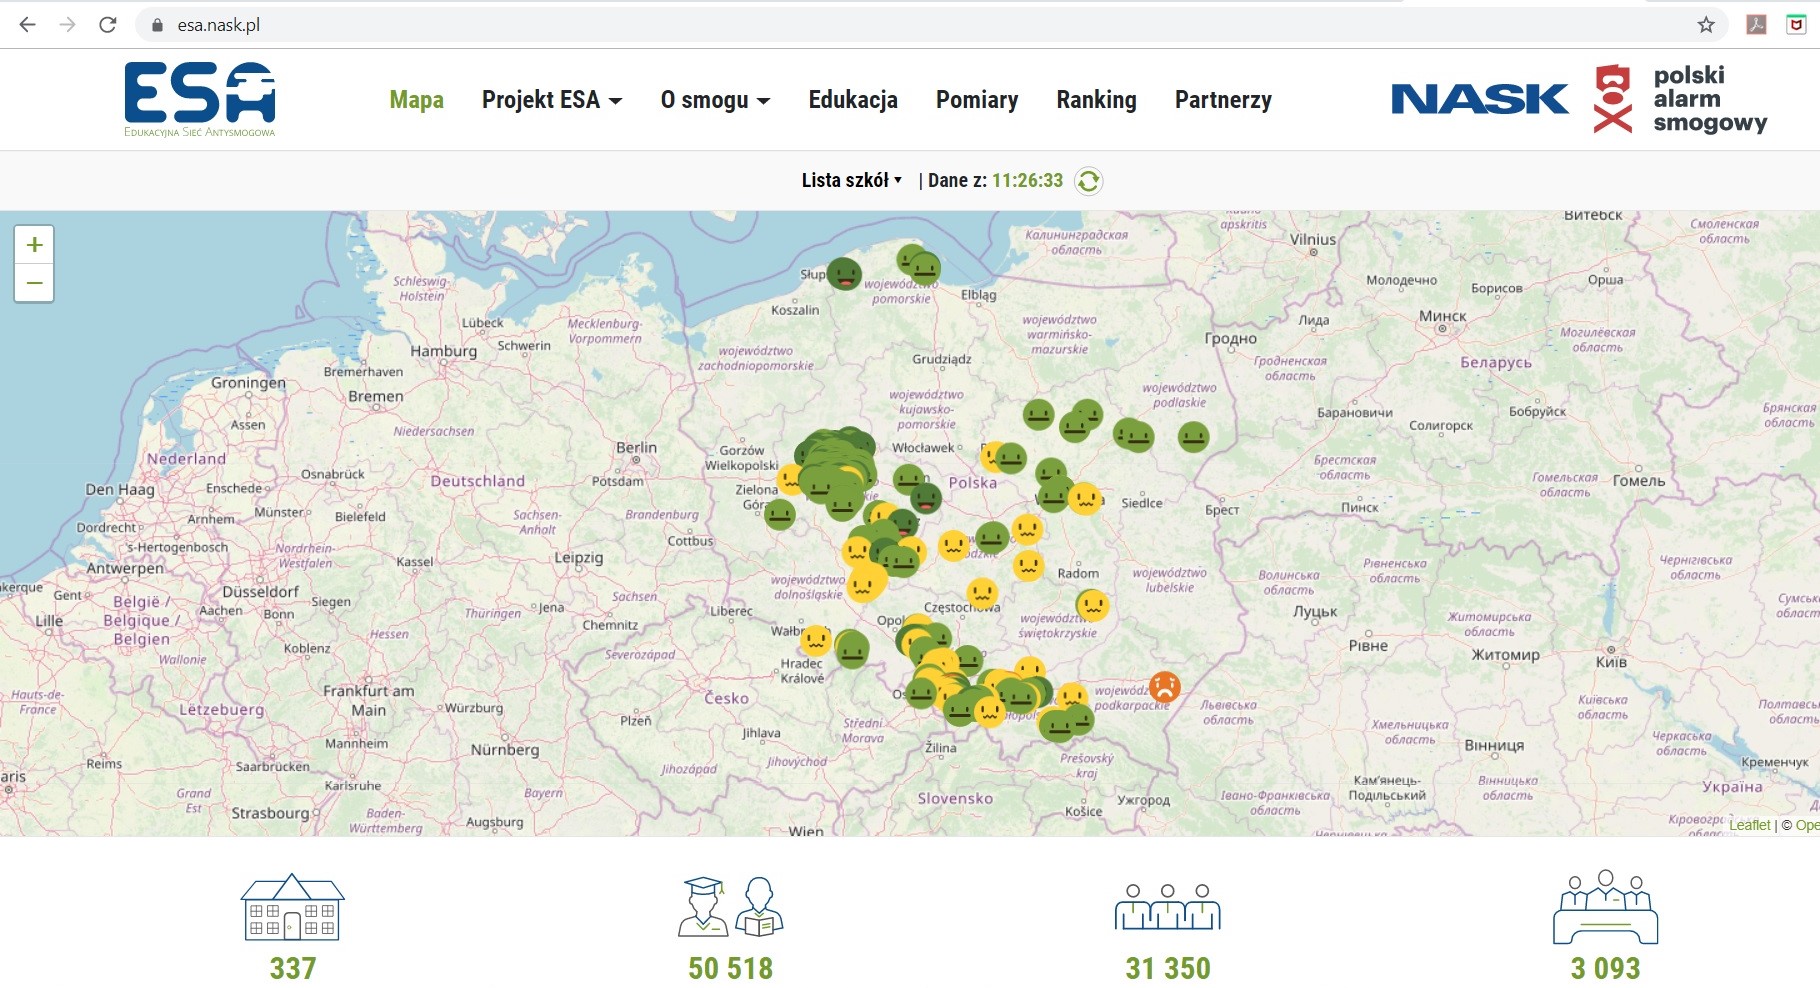Click the Leaflet attribution link

pos(1749,825)
